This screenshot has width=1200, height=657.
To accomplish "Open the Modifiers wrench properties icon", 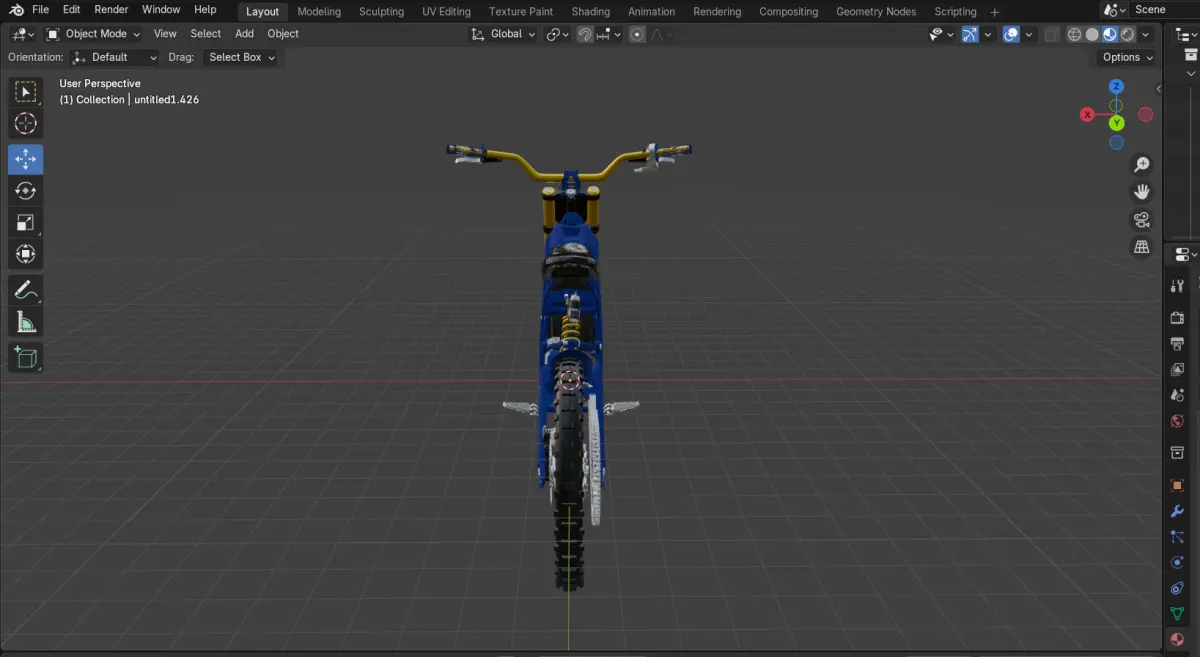I will pyautogui.click(x=1178, y=511).
